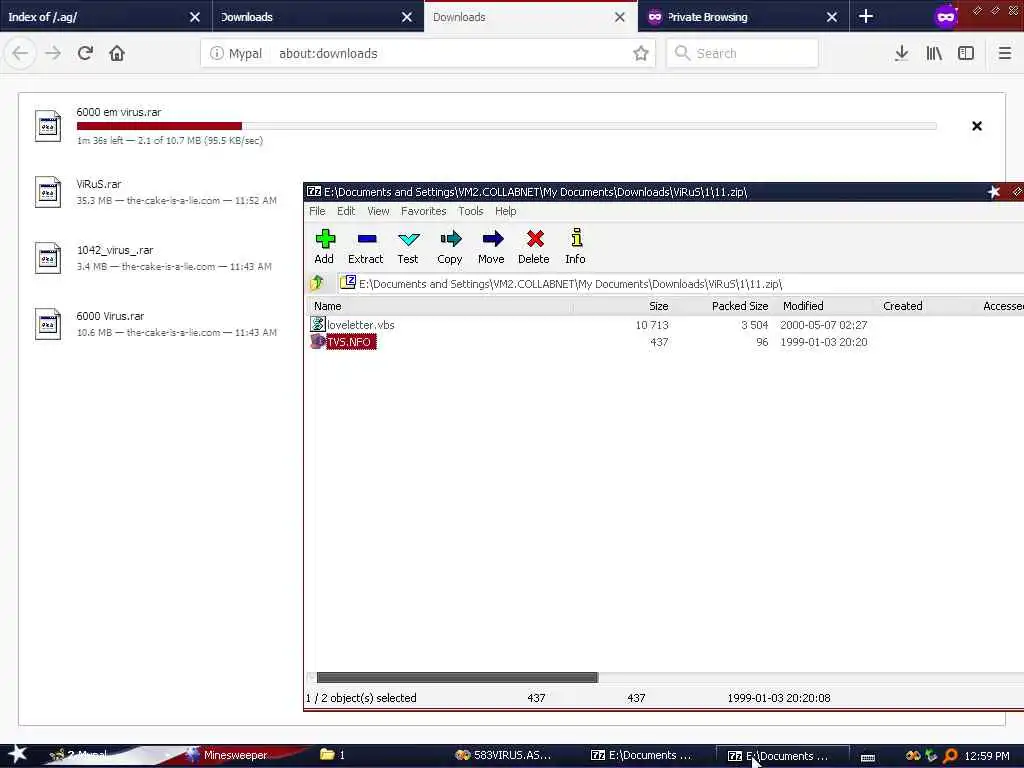This screenshot has width=1024, height=768.
Task: Click the horizontal scrollbar in 7-Zip
Action: tap(457, 677)
